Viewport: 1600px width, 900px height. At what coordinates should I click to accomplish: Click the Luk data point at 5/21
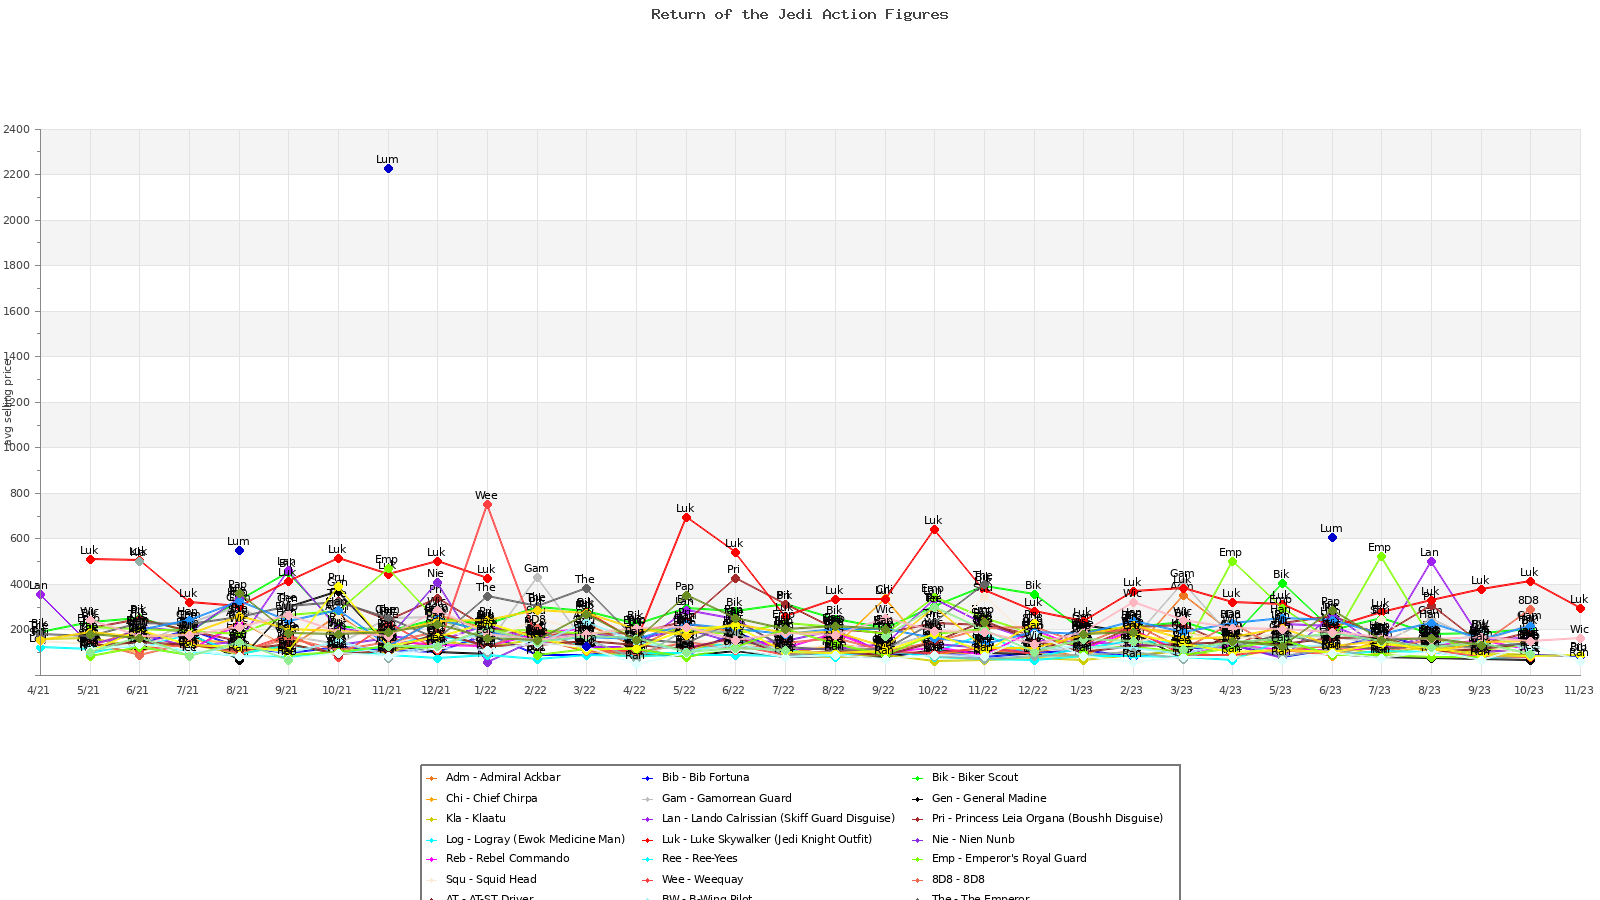tap(90, 559)
